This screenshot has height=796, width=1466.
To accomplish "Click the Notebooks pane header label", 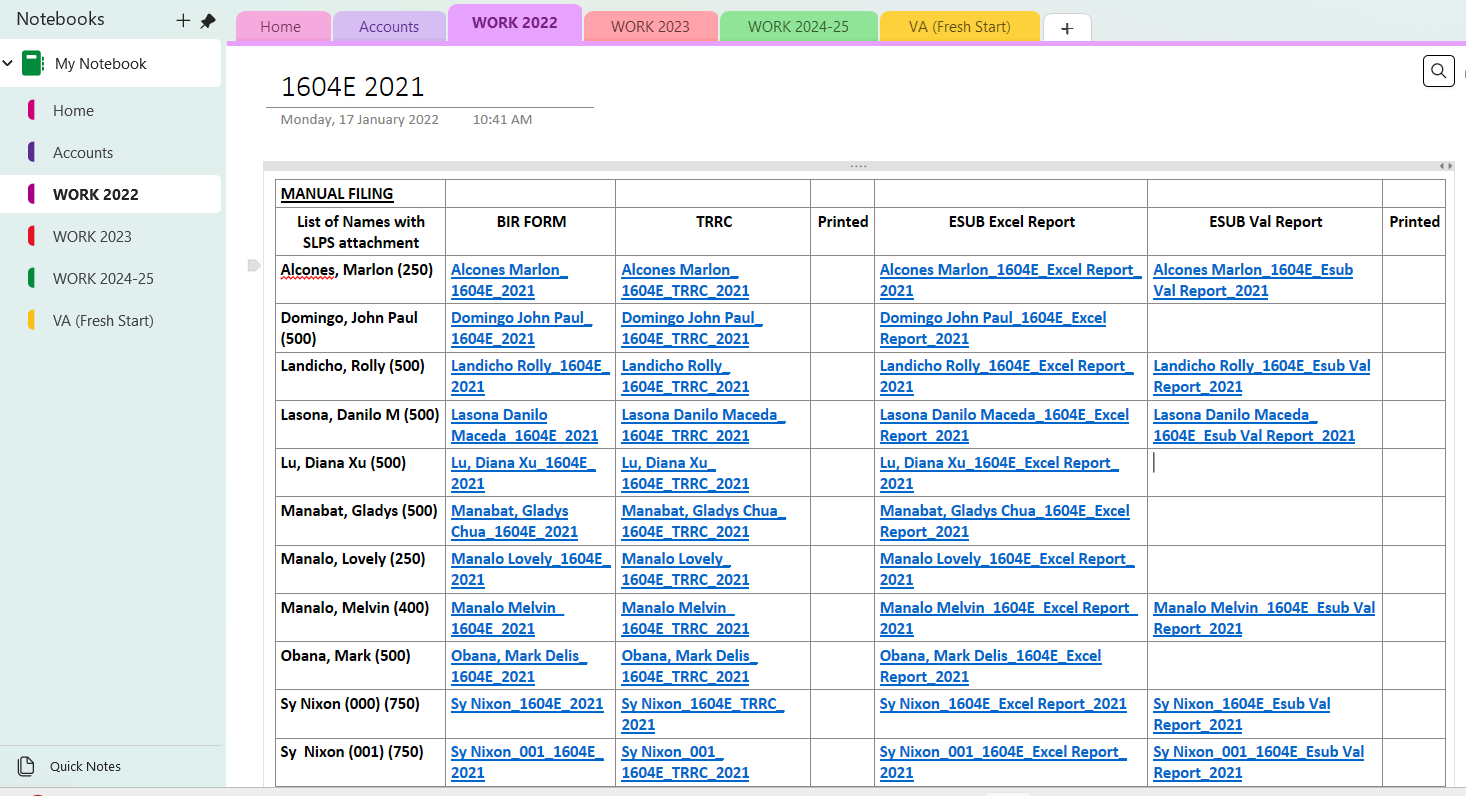I will [x=60, y=19].
